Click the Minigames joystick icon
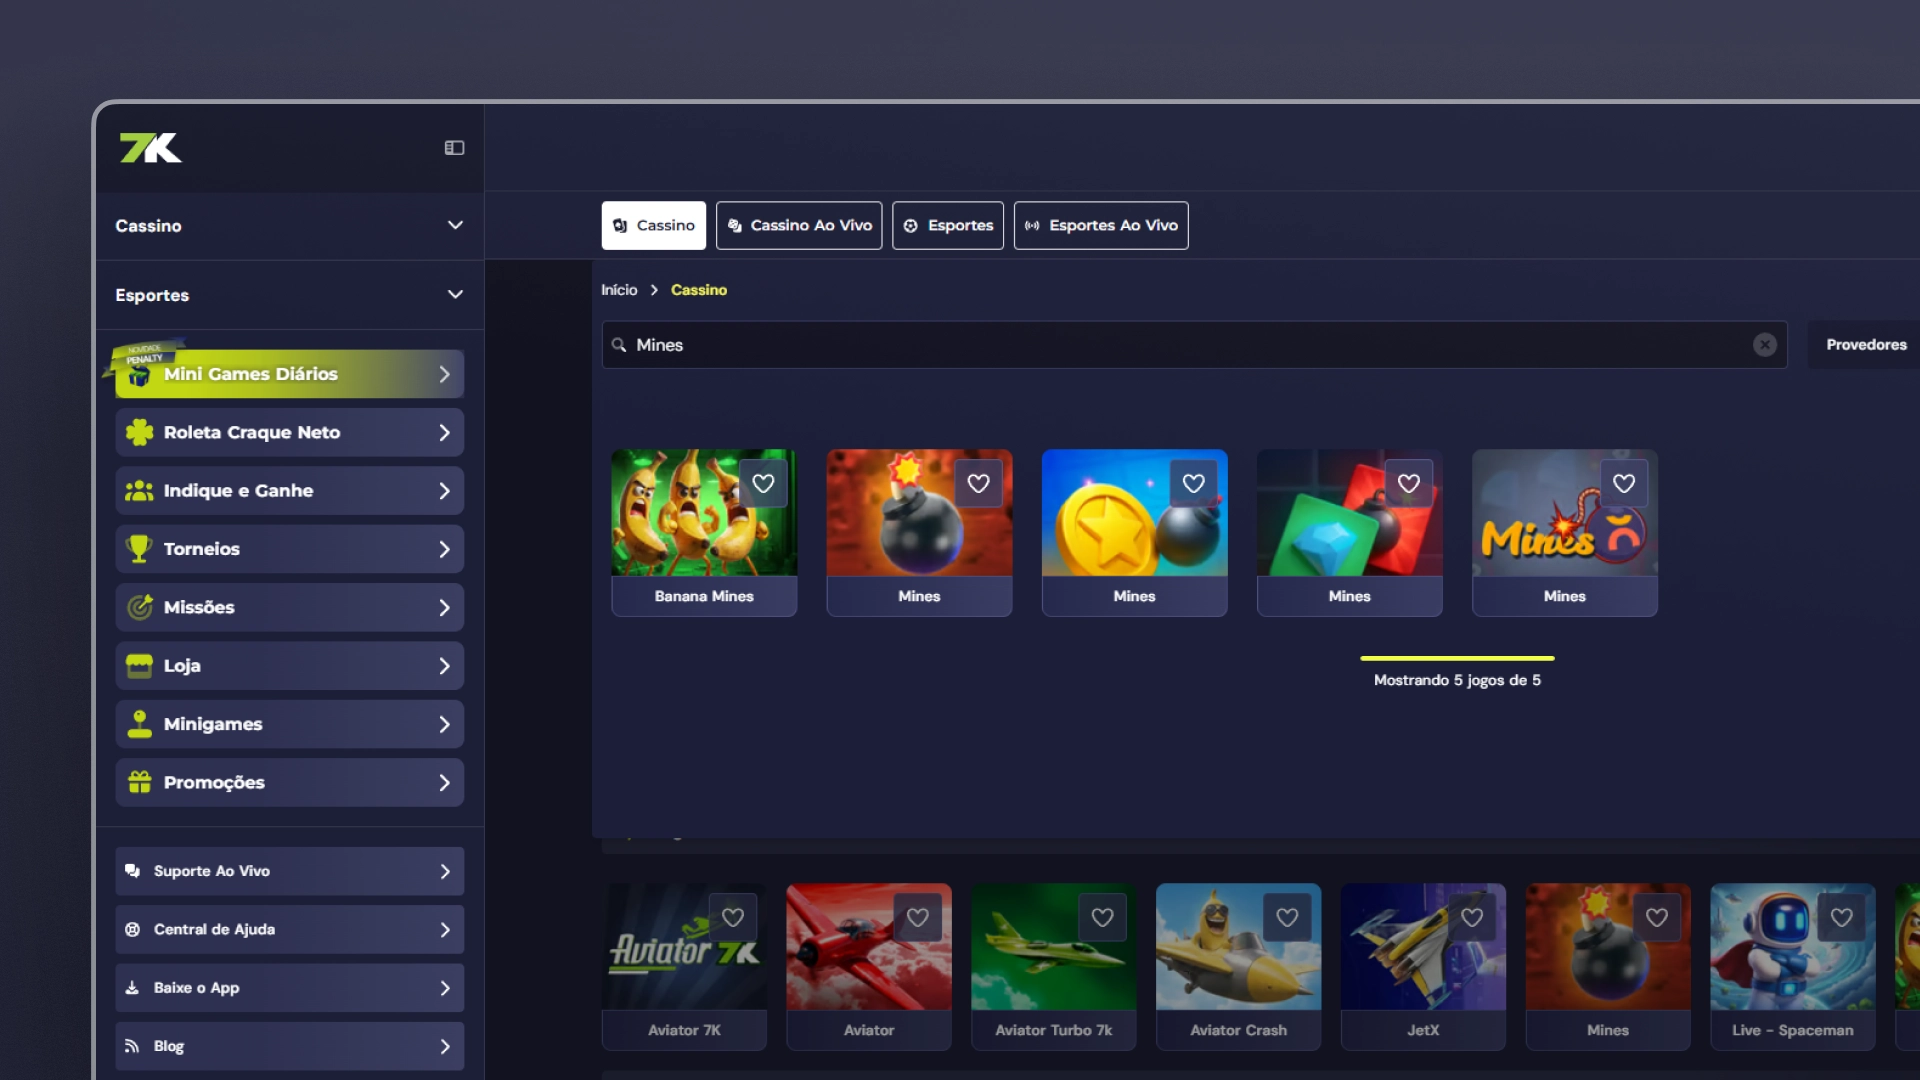Viewport: 1920px width, 1080px height. pyautogui.click(x=139, y=724)
